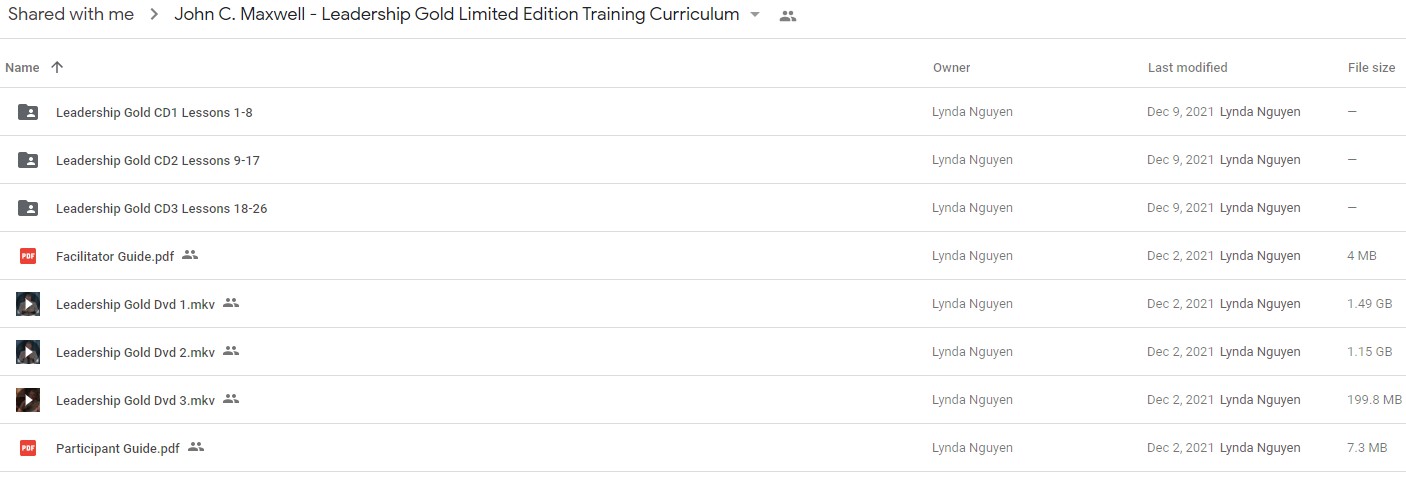The image size is (1406, 481).
Task: Click the breadcrumb chevron after Shared with me
Action: [154, 15]
